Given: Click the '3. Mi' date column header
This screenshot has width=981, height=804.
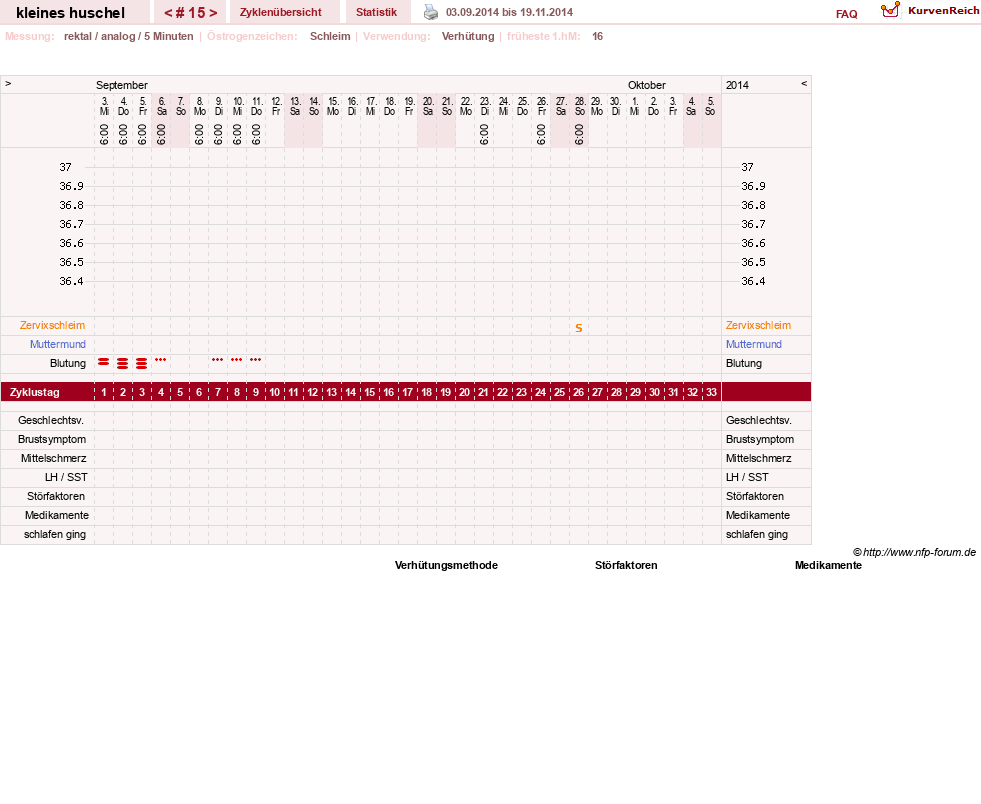Looking at the screenshot, I should [x=104, y=106].
